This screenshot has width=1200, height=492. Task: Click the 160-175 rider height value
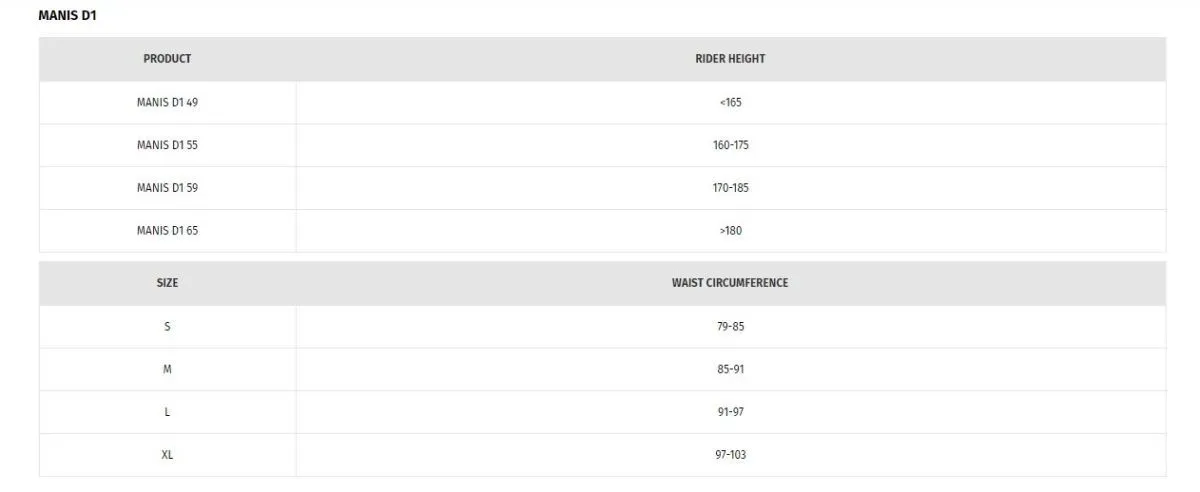[x=730, y=145]
